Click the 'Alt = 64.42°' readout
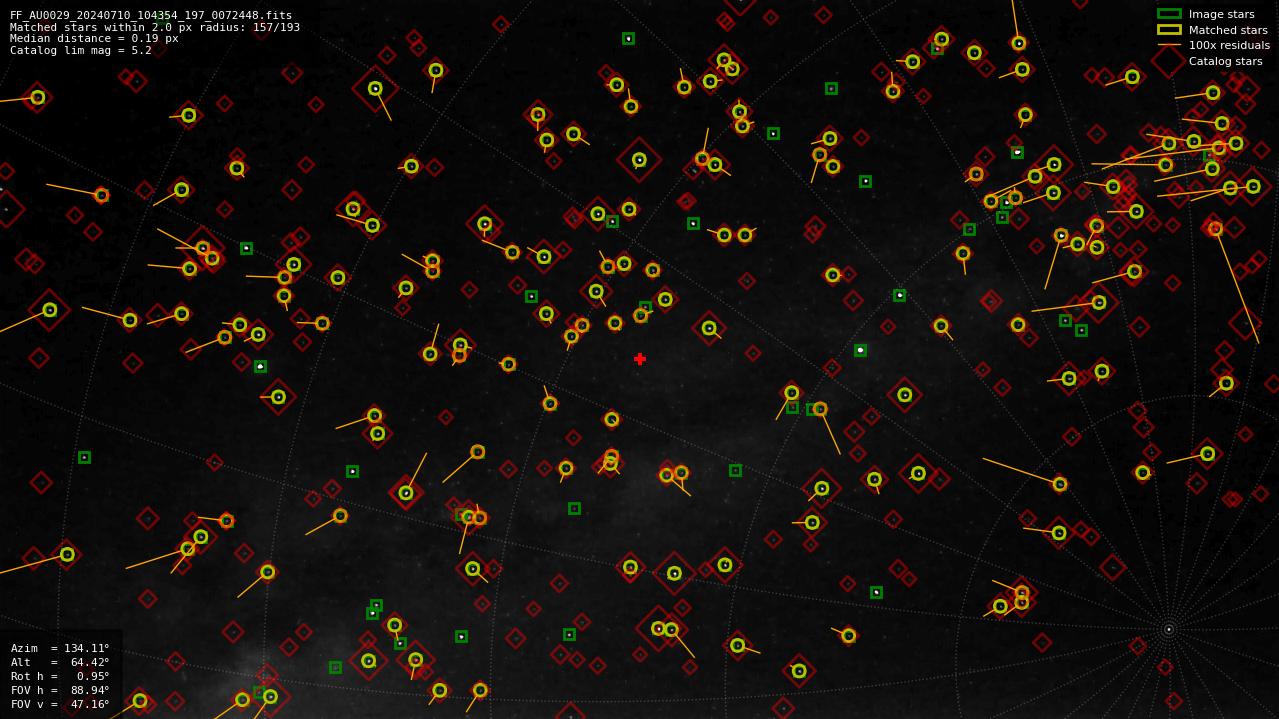The height and width of the screenshot is (719, 1279). point(60,662)
